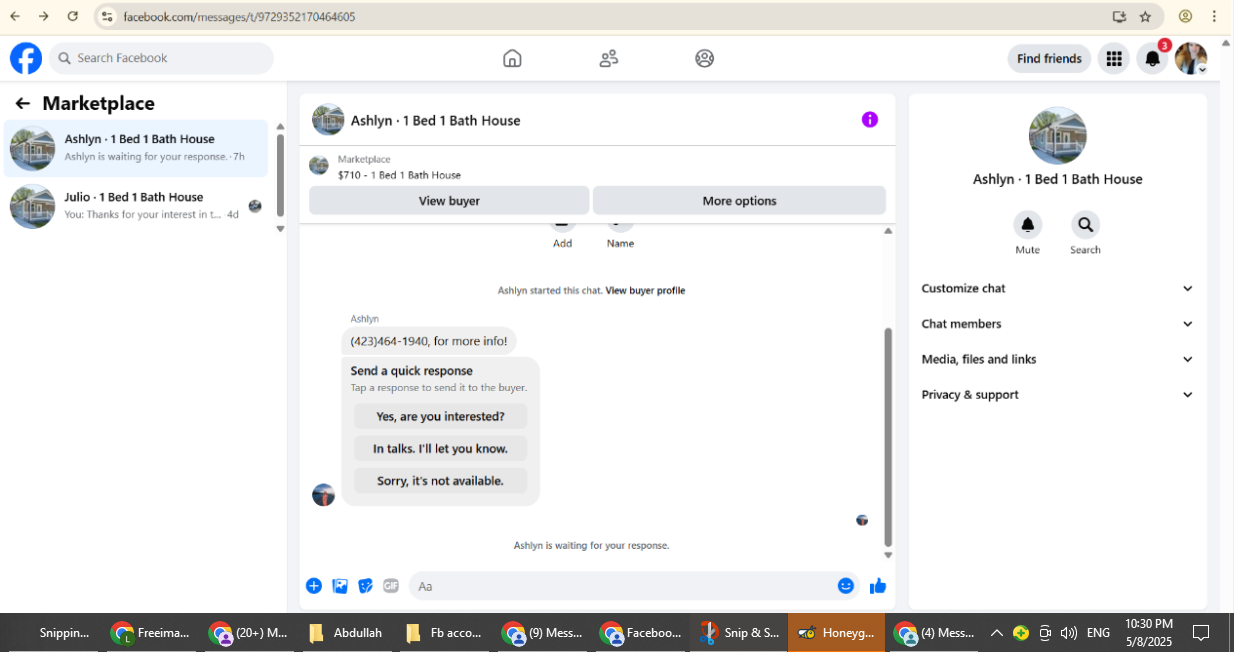This screenshot has height=652, width=1234.
Task: Send quick response 'Yes, are you interested?'
Action: pos(440,416)
